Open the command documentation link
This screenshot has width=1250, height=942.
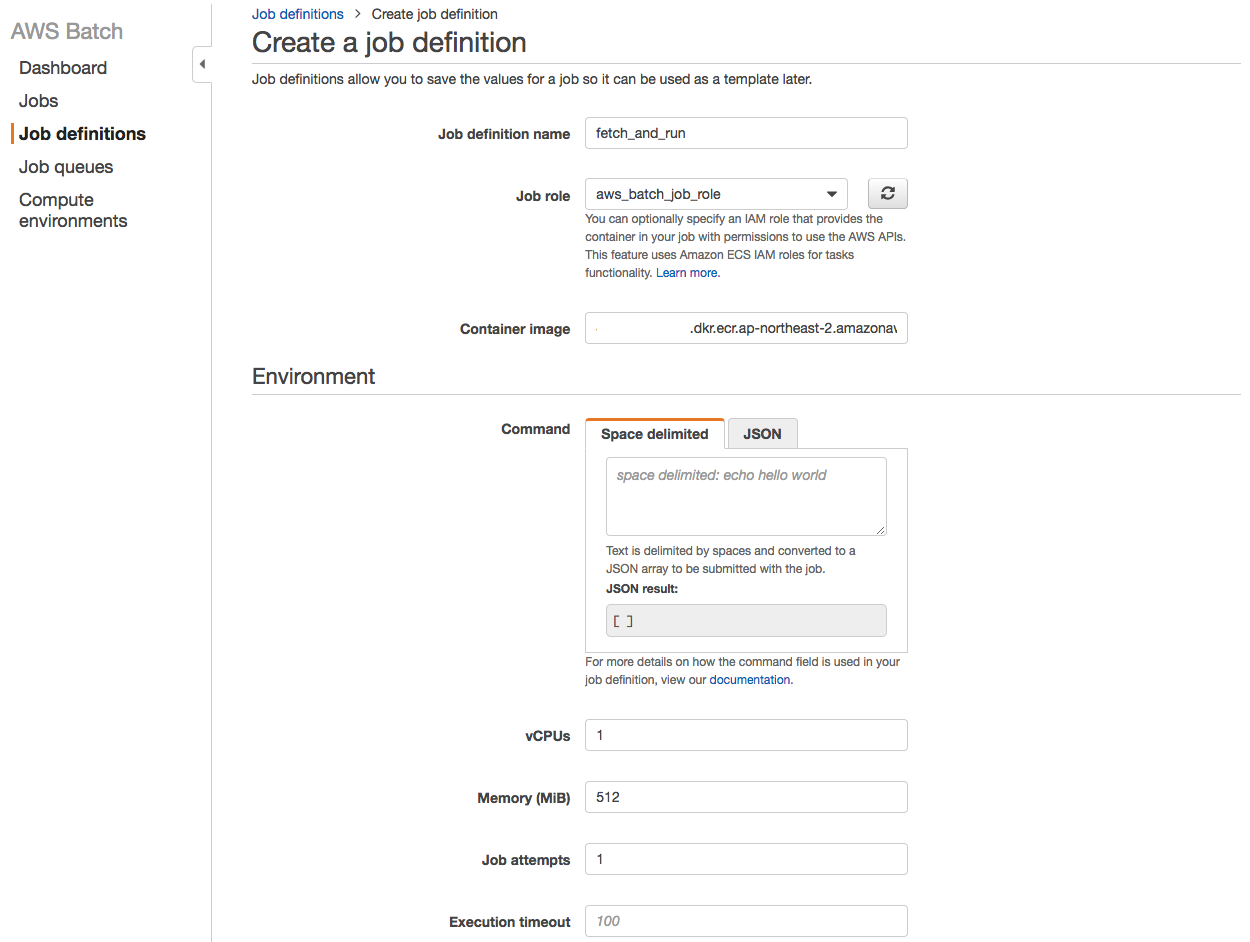pyautogui.click(x=750, y=680)
